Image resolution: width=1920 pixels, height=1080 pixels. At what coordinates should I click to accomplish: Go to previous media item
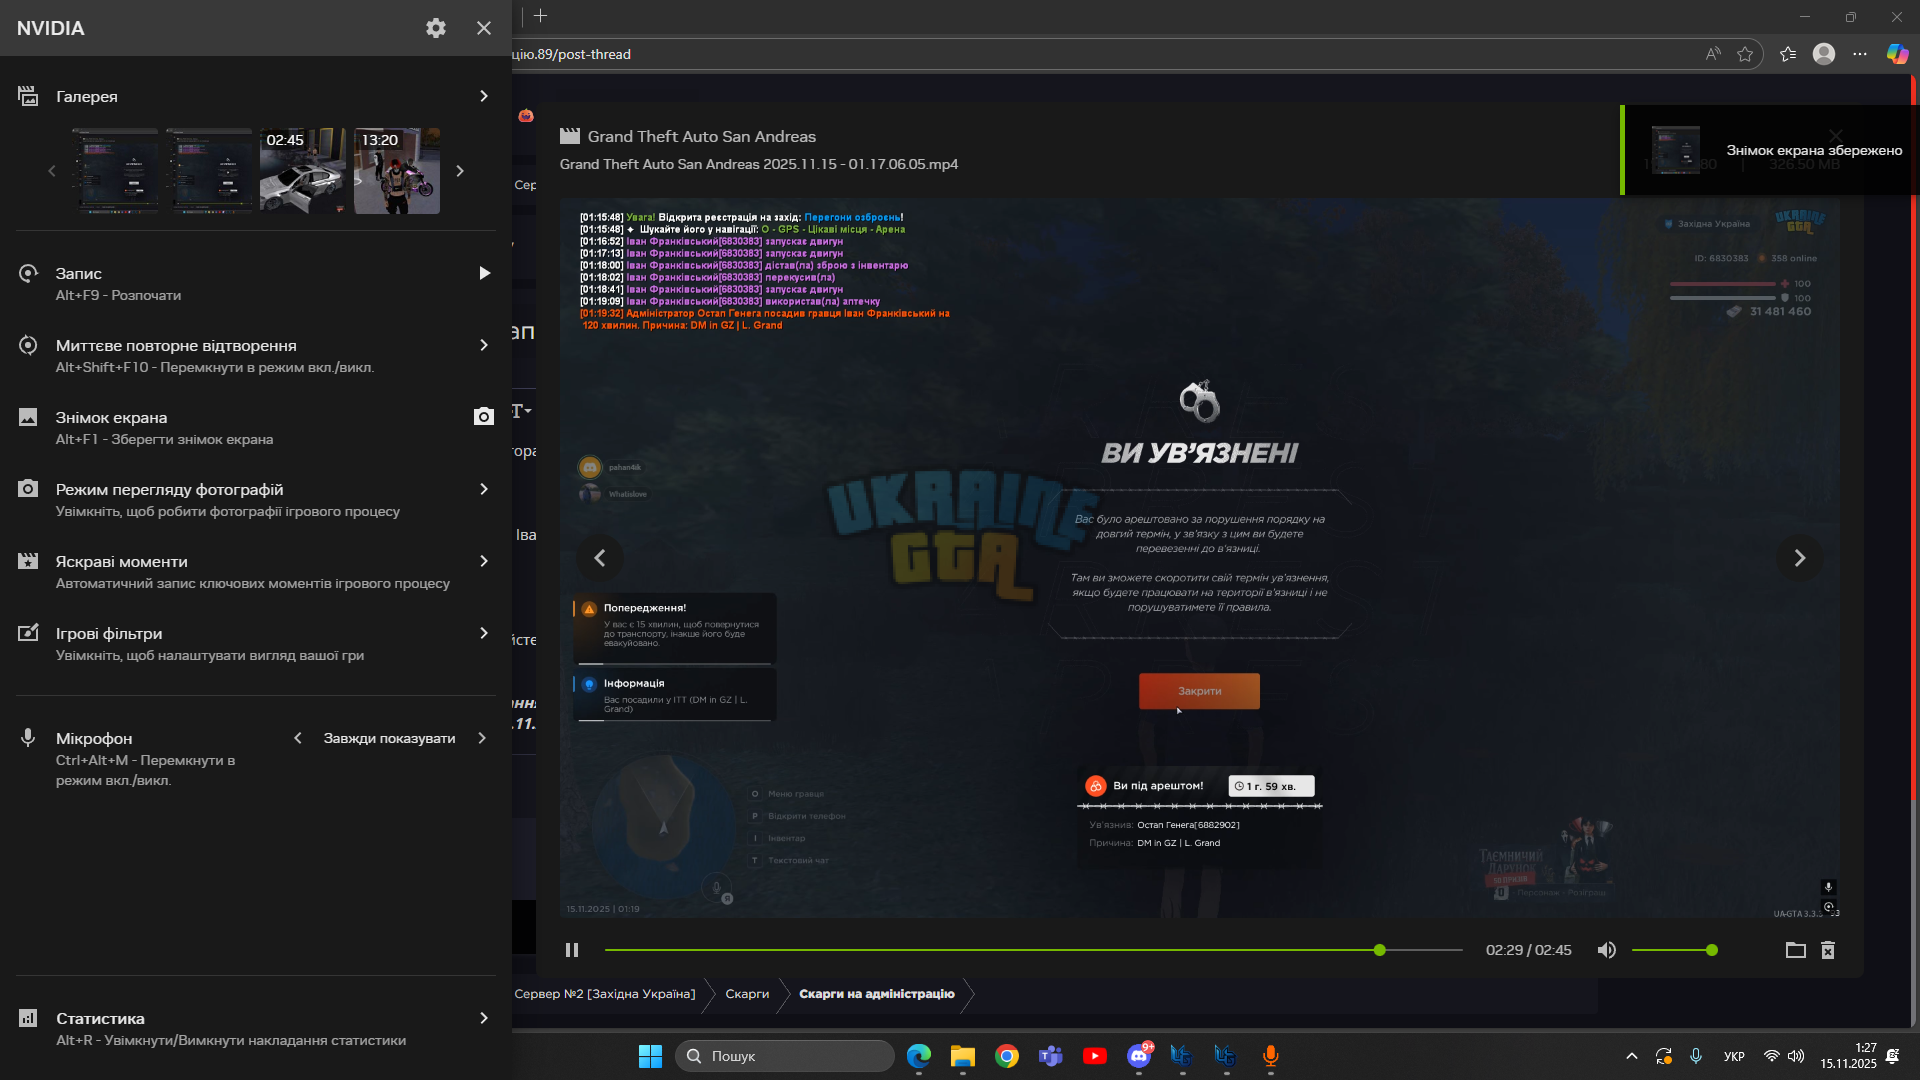point(600,558)
